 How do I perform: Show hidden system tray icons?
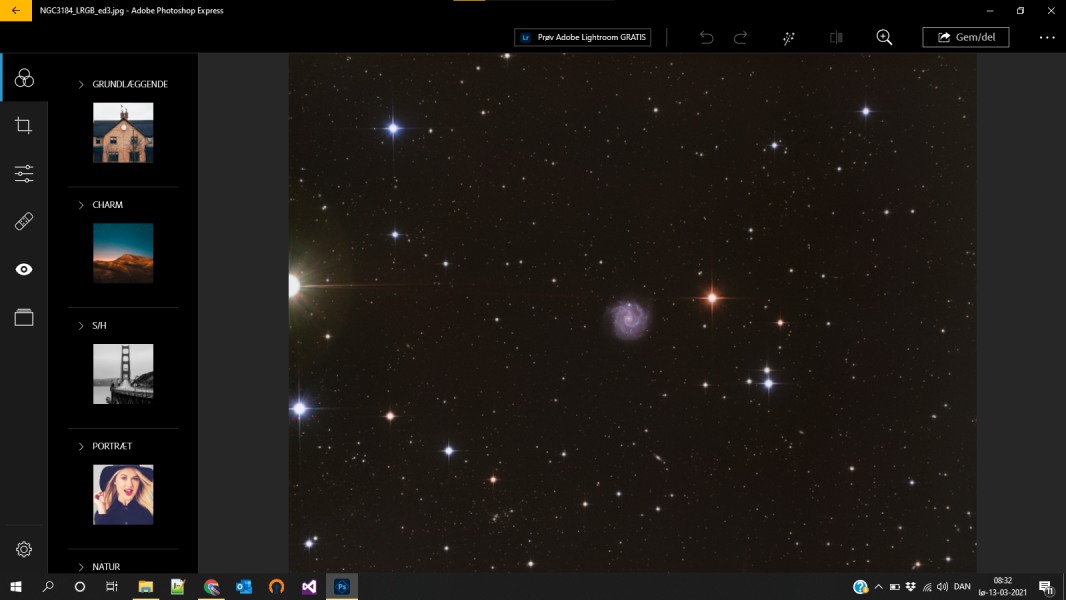878,586
